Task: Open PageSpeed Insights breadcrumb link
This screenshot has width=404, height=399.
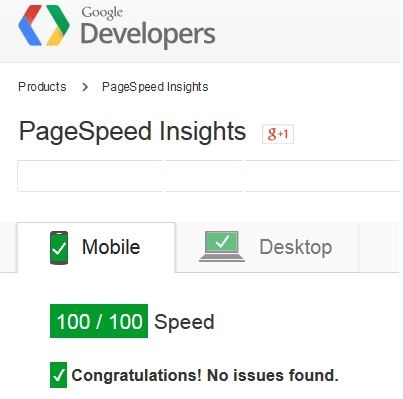Action: pos(155,87)
